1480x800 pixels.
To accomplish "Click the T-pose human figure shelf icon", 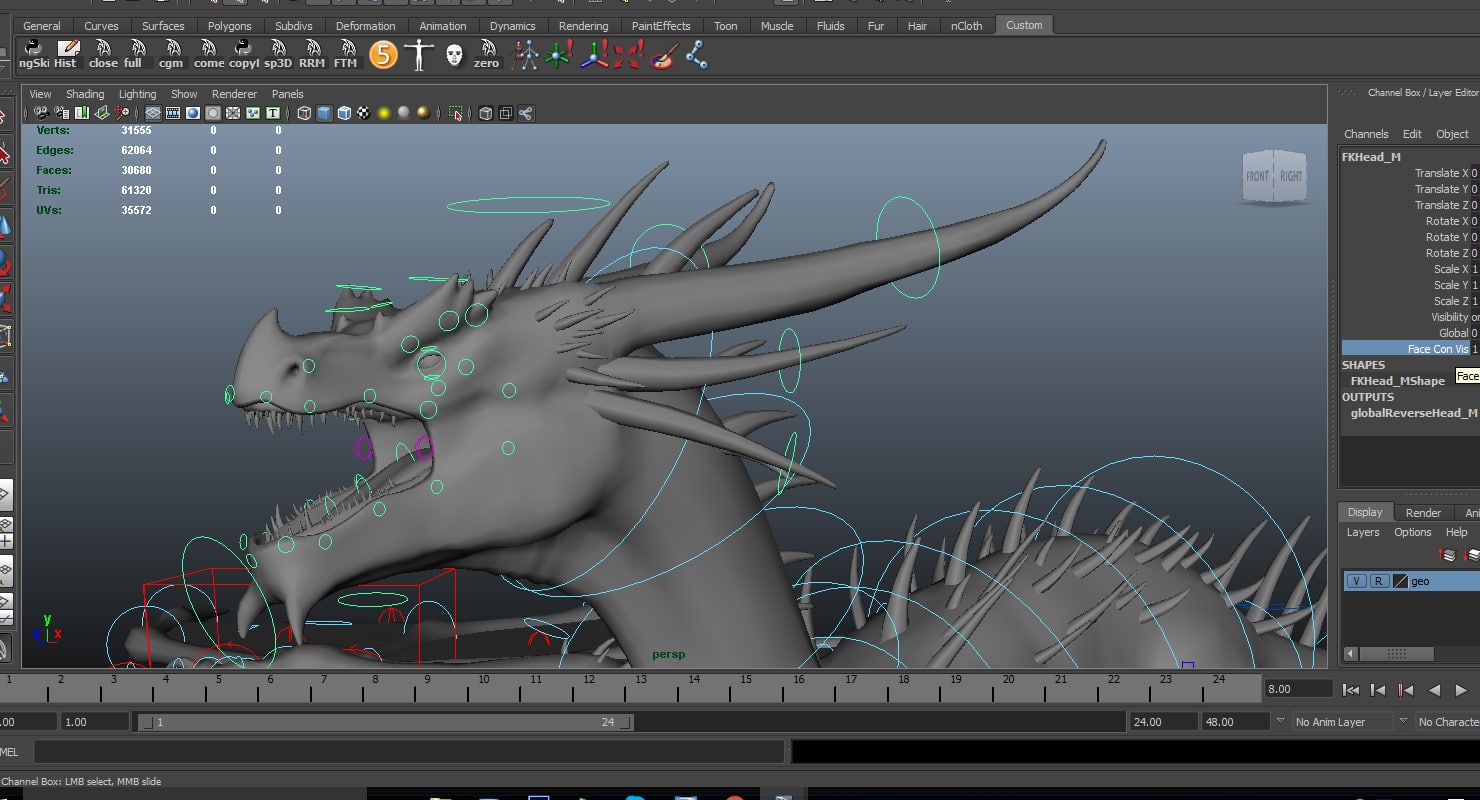I will coord(418,54).
